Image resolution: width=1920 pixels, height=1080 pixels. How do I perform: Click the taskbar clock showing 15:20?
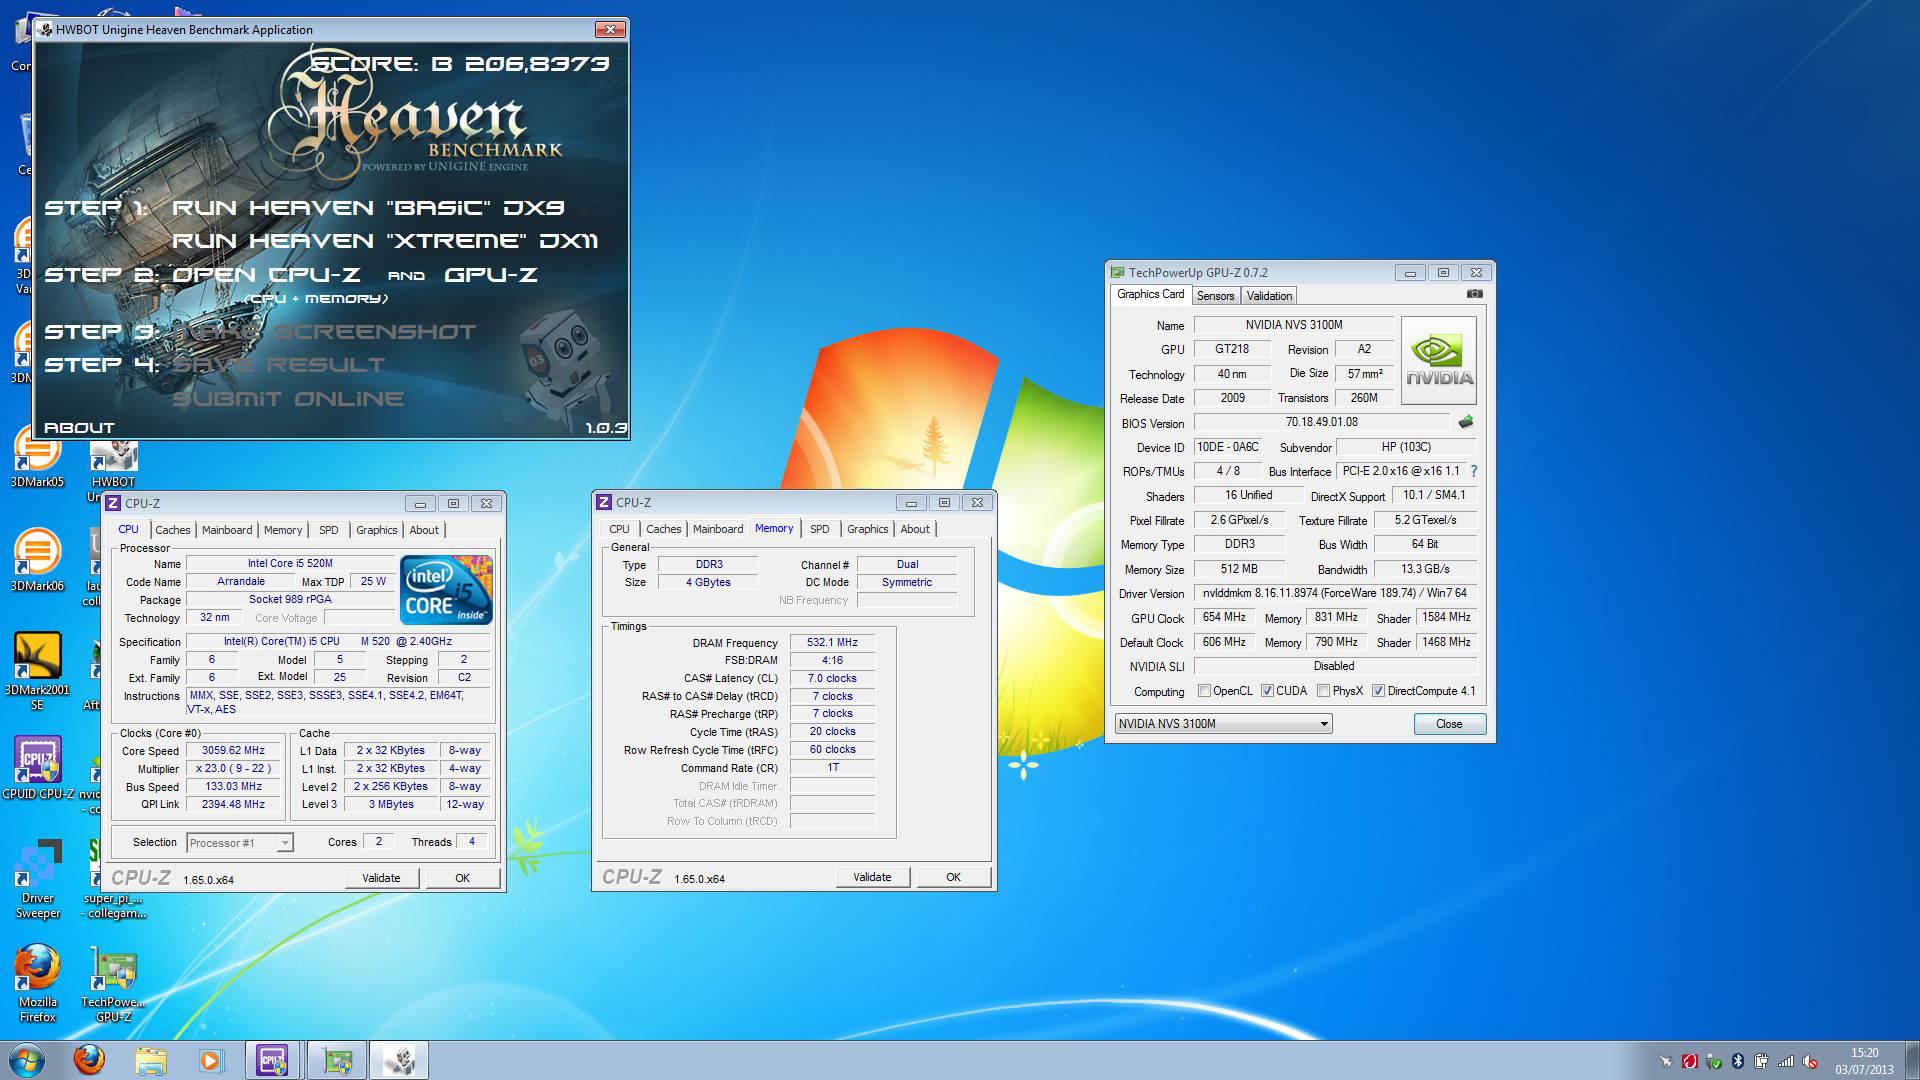tap(1864, 1061)
